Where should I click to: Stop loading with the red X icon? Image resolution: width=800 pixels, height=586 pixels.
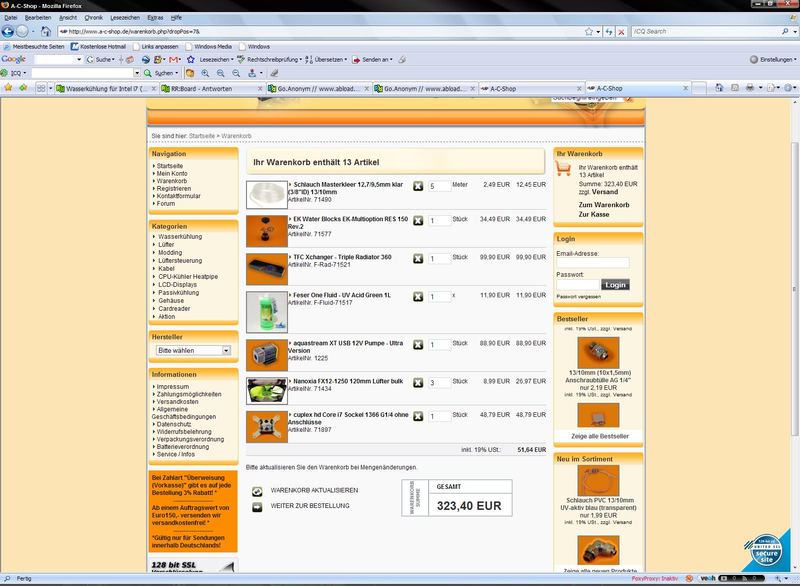[x=621, y=32]
